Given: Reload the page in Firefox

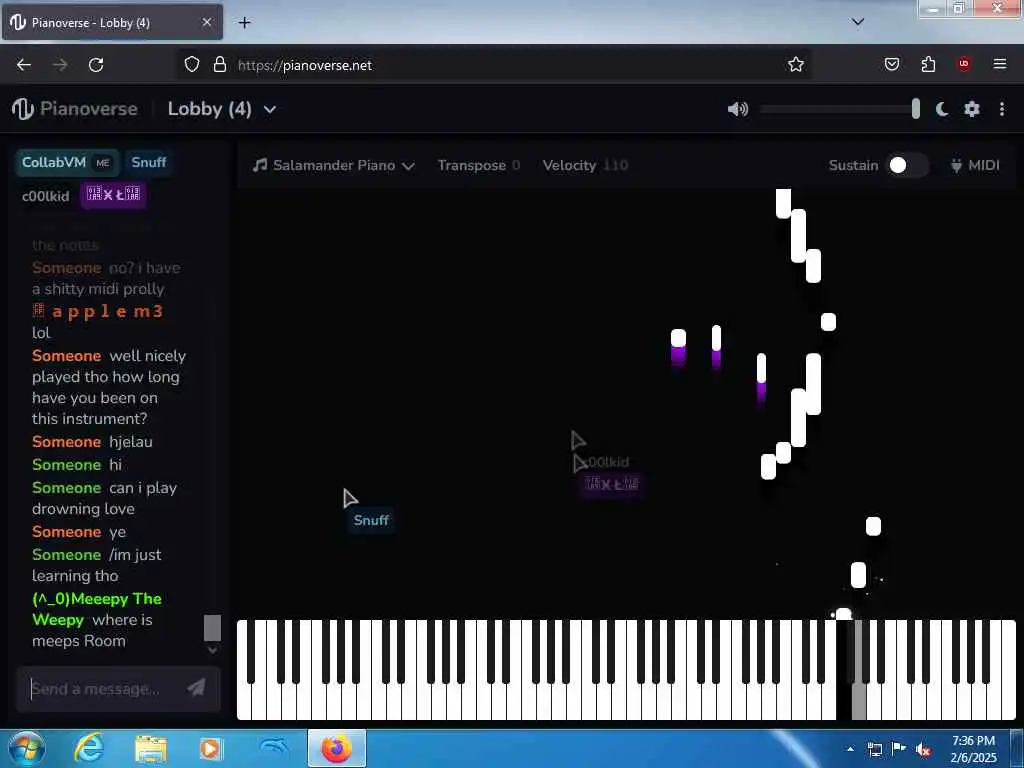Looking at the screenshot, I should click(x=96, y=65).
